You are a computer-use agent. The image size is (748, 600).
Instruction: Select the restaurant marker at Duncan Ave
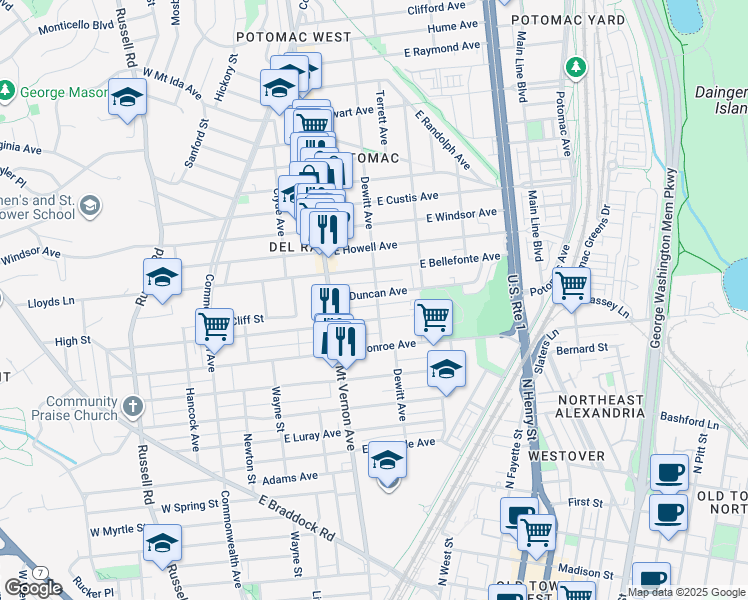tap(330, 300)
